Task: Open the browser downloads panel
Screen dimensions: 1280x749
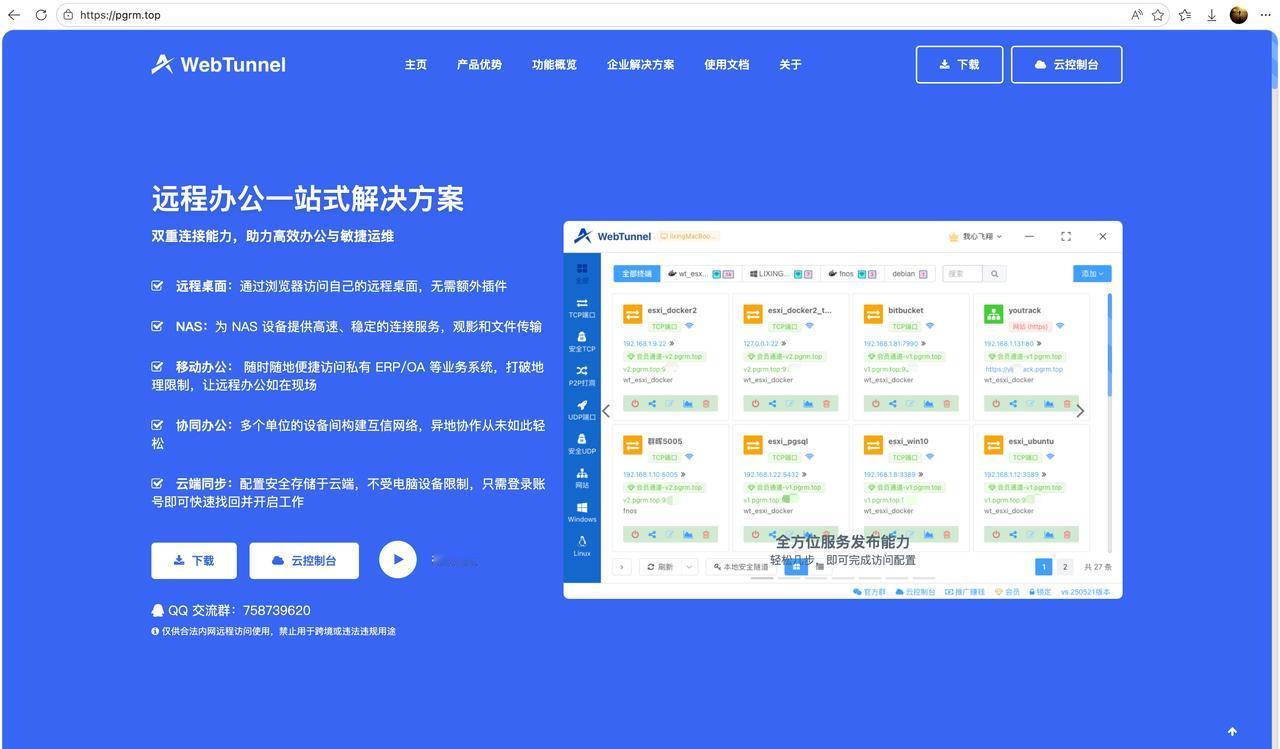Action: coord(1211,15)
